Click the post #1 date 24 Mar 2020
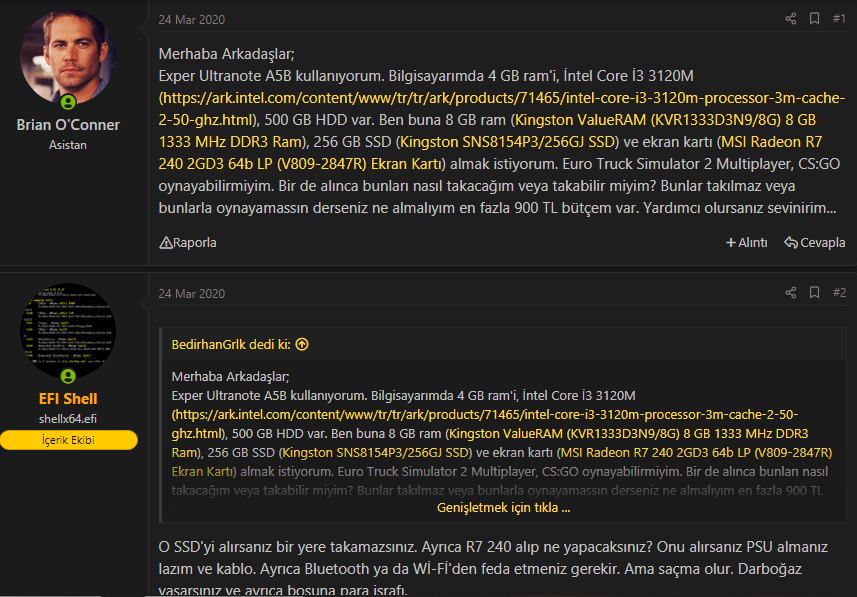The image size is (857, 597). tap(191, 20)
